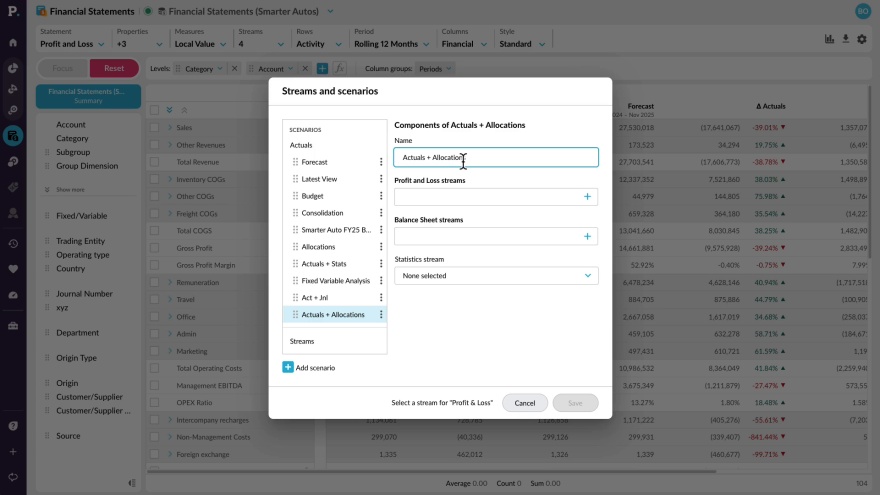The image size is (880, 495).
Task: Toggle the select-all checkbox in table header
Action: pos(154,110)
